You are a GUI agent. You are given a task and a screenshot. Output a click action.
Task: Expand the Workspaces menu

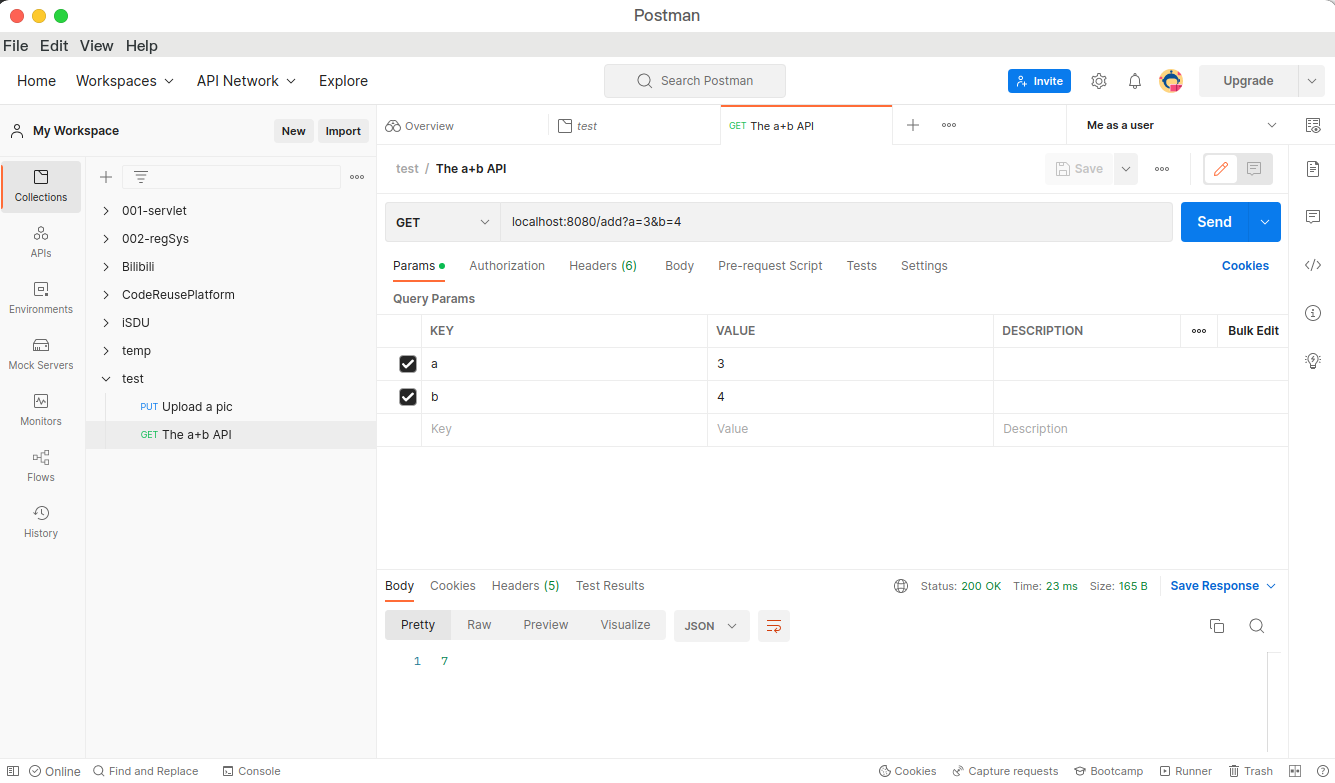pos(125,81)
